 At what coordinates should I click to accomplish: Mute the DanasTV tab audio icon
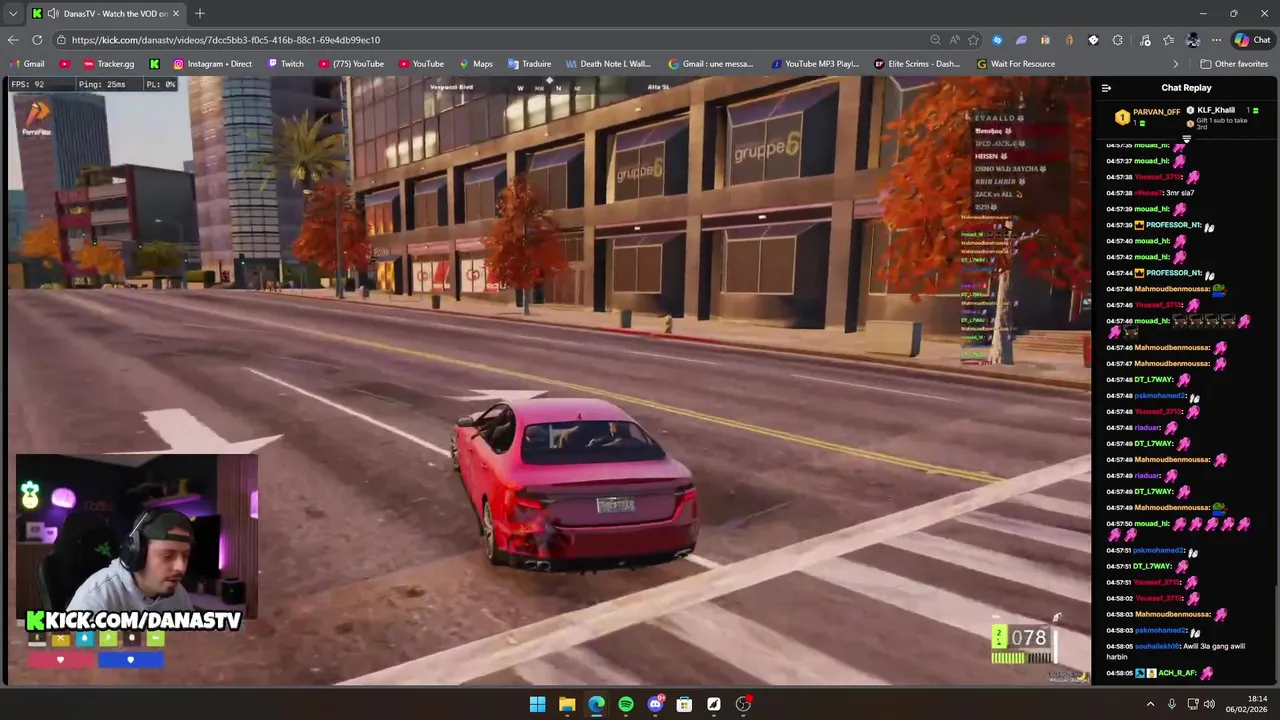(52, 13)
